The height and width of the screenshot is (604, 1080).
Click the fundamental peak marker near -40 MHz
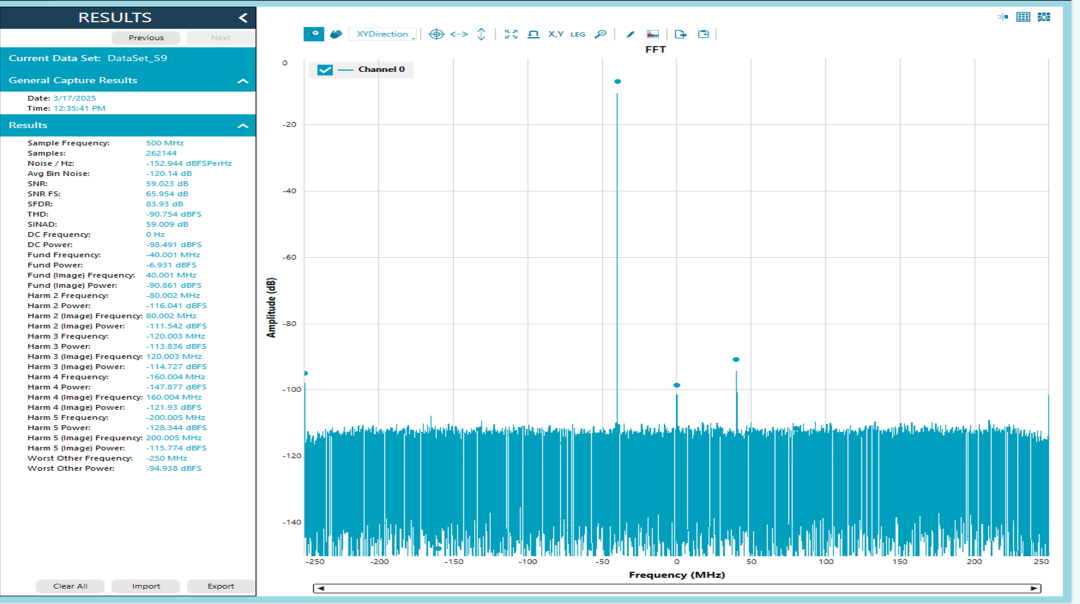click(618, 81)
